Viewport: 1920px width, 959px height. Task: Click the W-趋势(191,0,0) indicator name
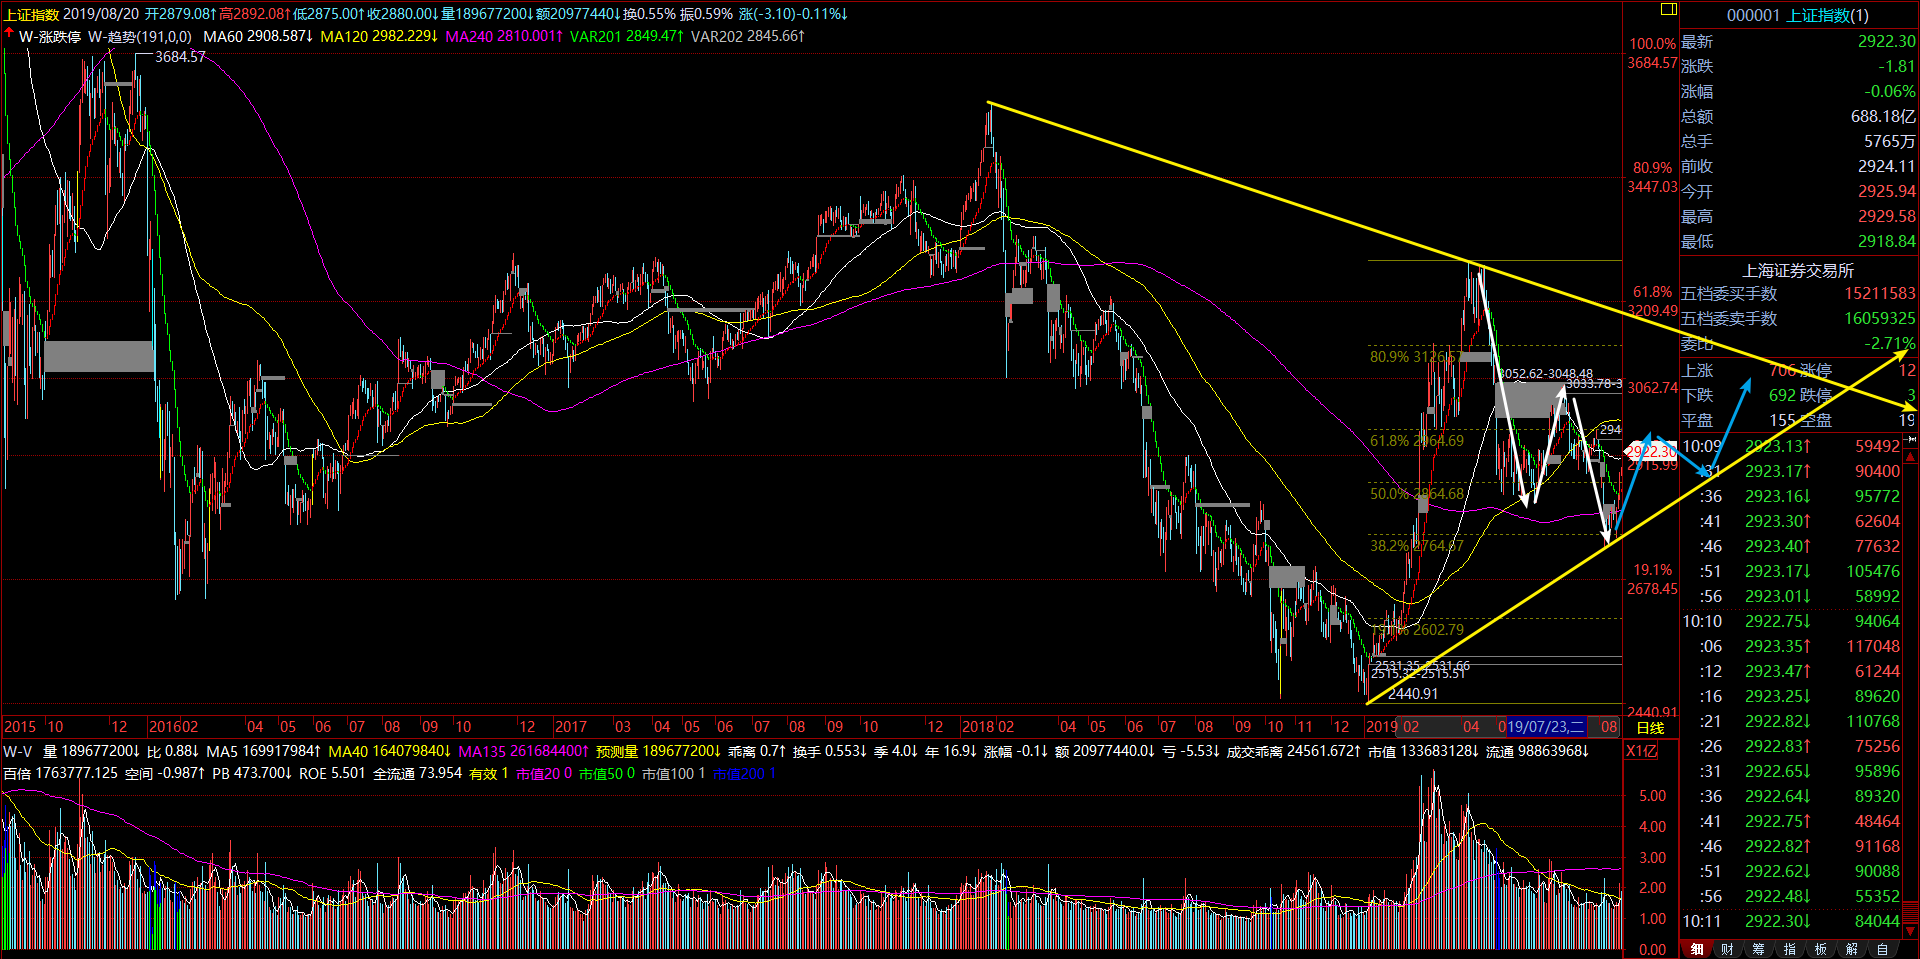tap(139, 37)
